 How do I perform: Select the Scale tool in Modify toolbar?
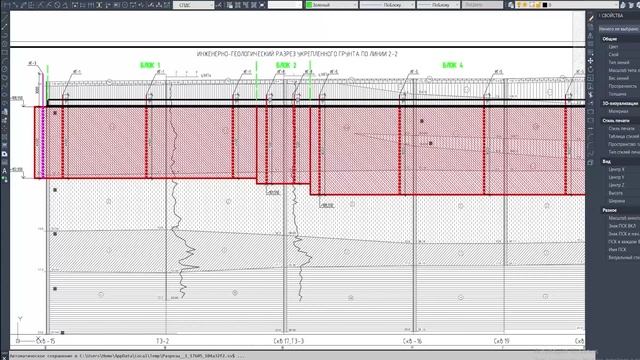coord(591,78)
